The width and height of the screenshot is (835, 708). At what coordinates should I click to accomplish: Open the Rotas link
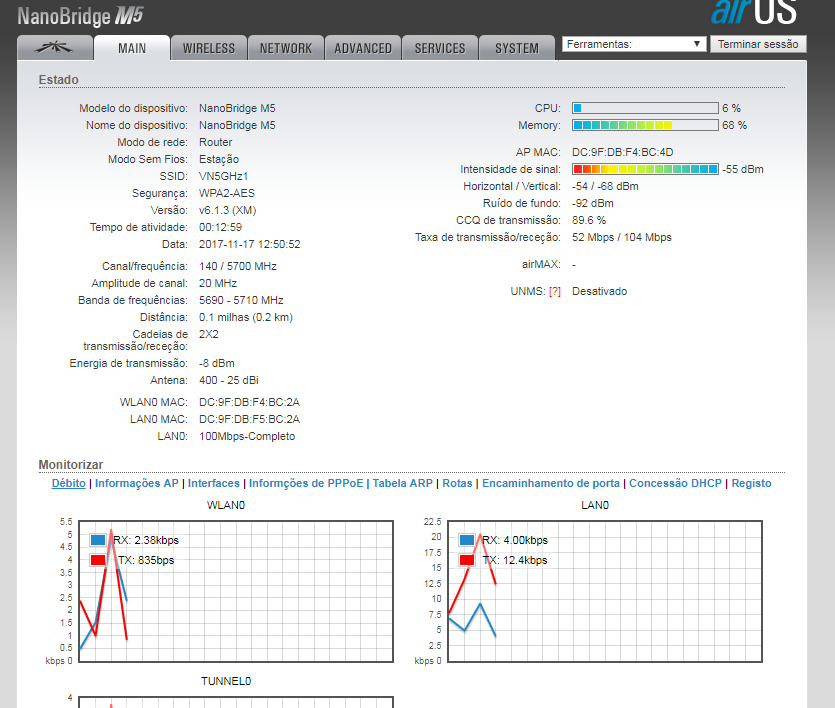click(457, 483)
